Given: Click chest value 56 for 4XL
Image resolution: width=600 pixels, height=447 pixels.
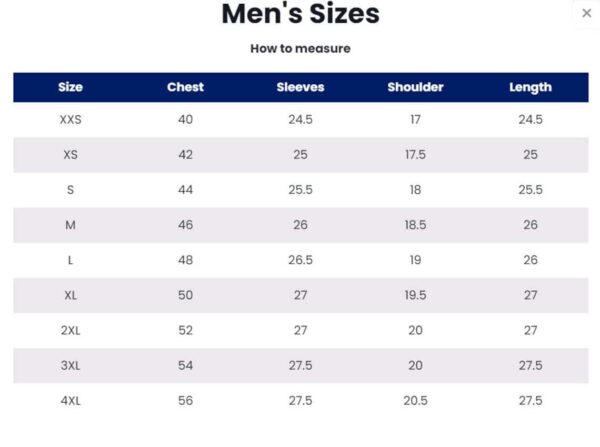Looking at the screenshot, I should pos(185,400).
